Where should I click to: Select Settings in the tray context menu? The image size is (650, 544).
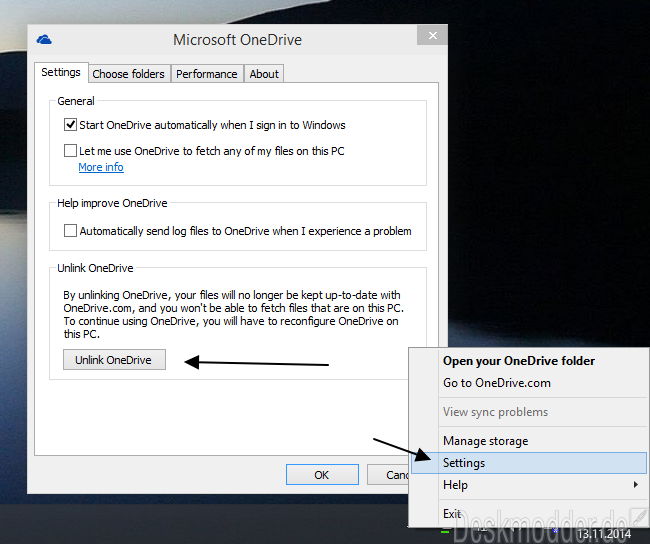tap(529, 463)
